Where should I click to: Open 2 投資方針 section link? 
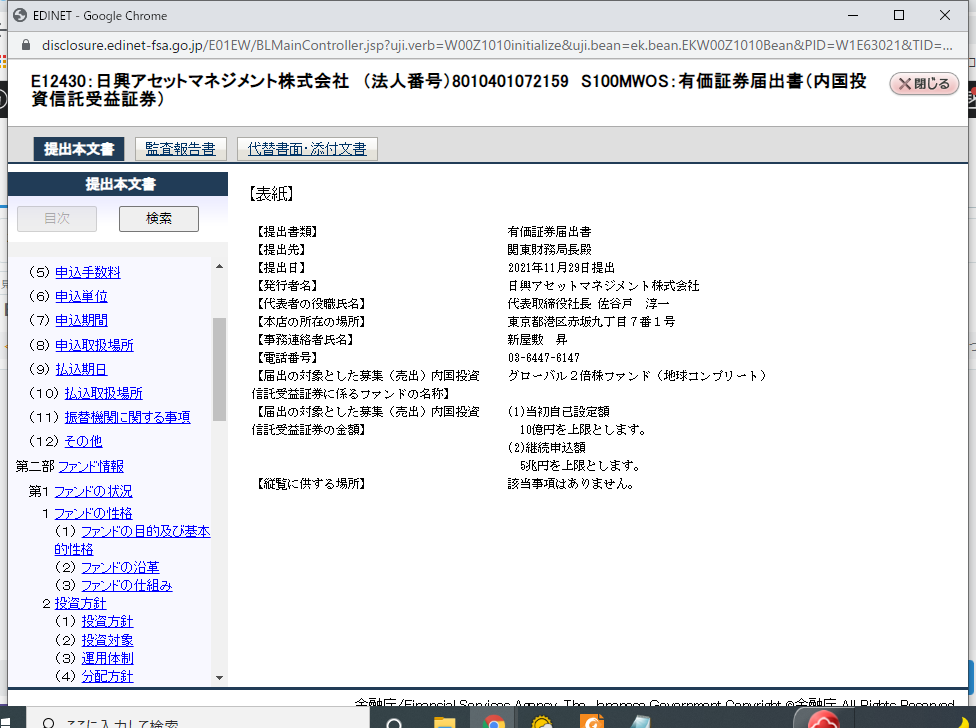(x=80, y=604)
